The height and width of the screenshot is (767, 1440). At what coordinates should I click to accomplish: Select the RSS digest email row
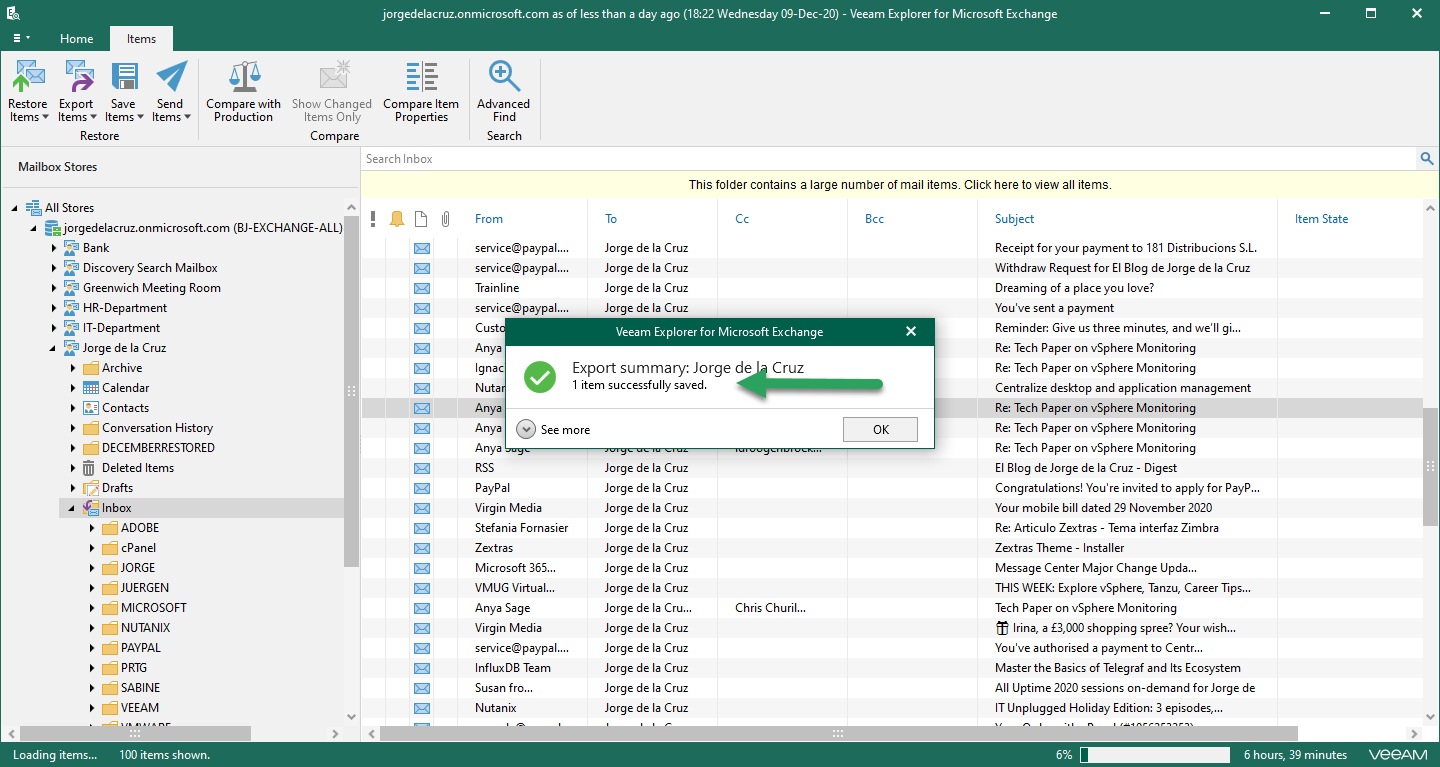(891, 468)
